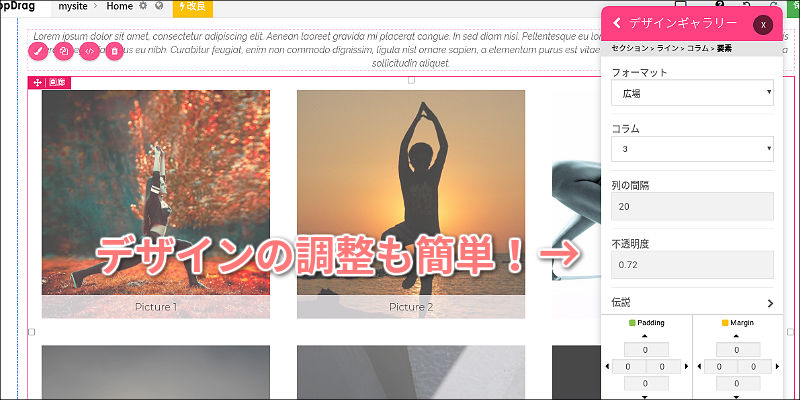Viewport: 800px width, 400px height.
Task: Increase Padding top with up arrow
Action: click(x=644, y=336)
